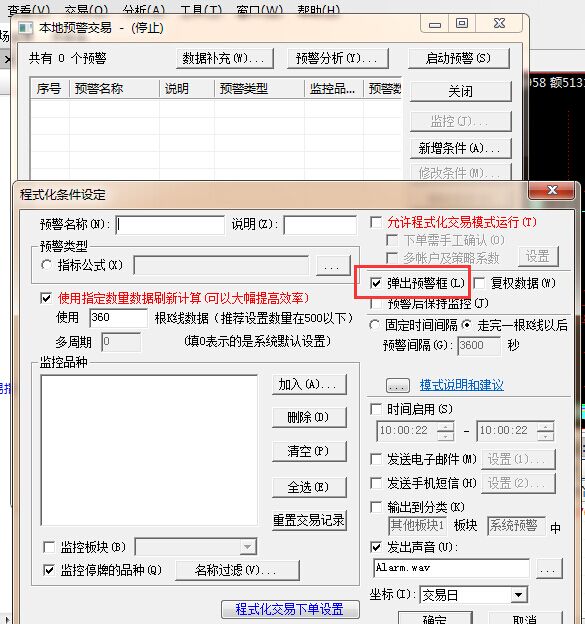585x624 pixels.
Task: Click 本地预警交易 window title icon
Action: [x=26, y=28]
